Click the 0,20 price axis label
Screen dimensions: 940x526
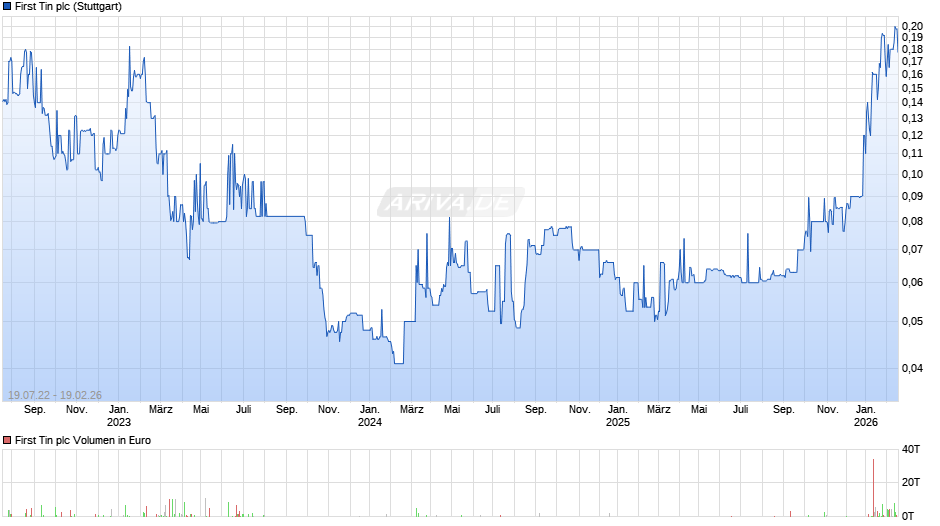(x=912, y=26)
